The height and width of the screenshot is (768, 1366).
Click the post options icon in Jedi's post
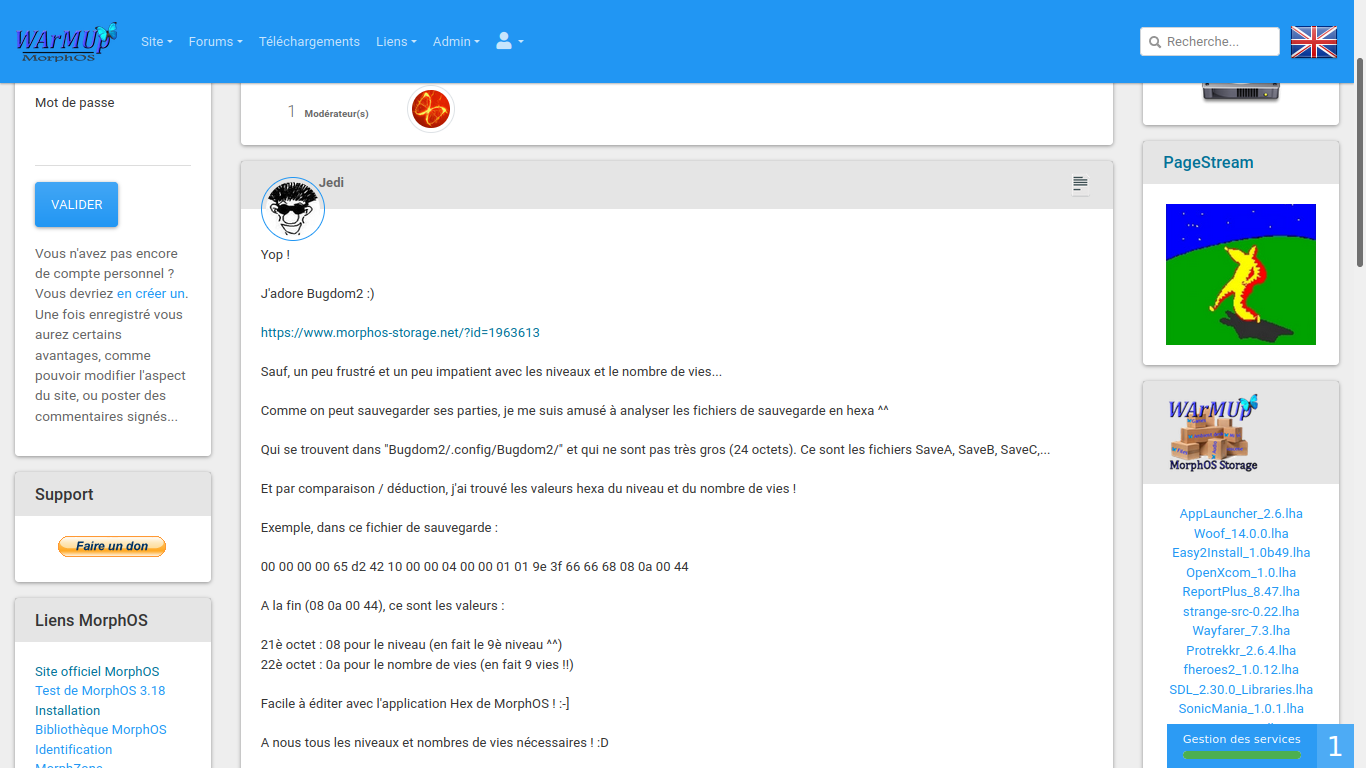point(1080,184)
